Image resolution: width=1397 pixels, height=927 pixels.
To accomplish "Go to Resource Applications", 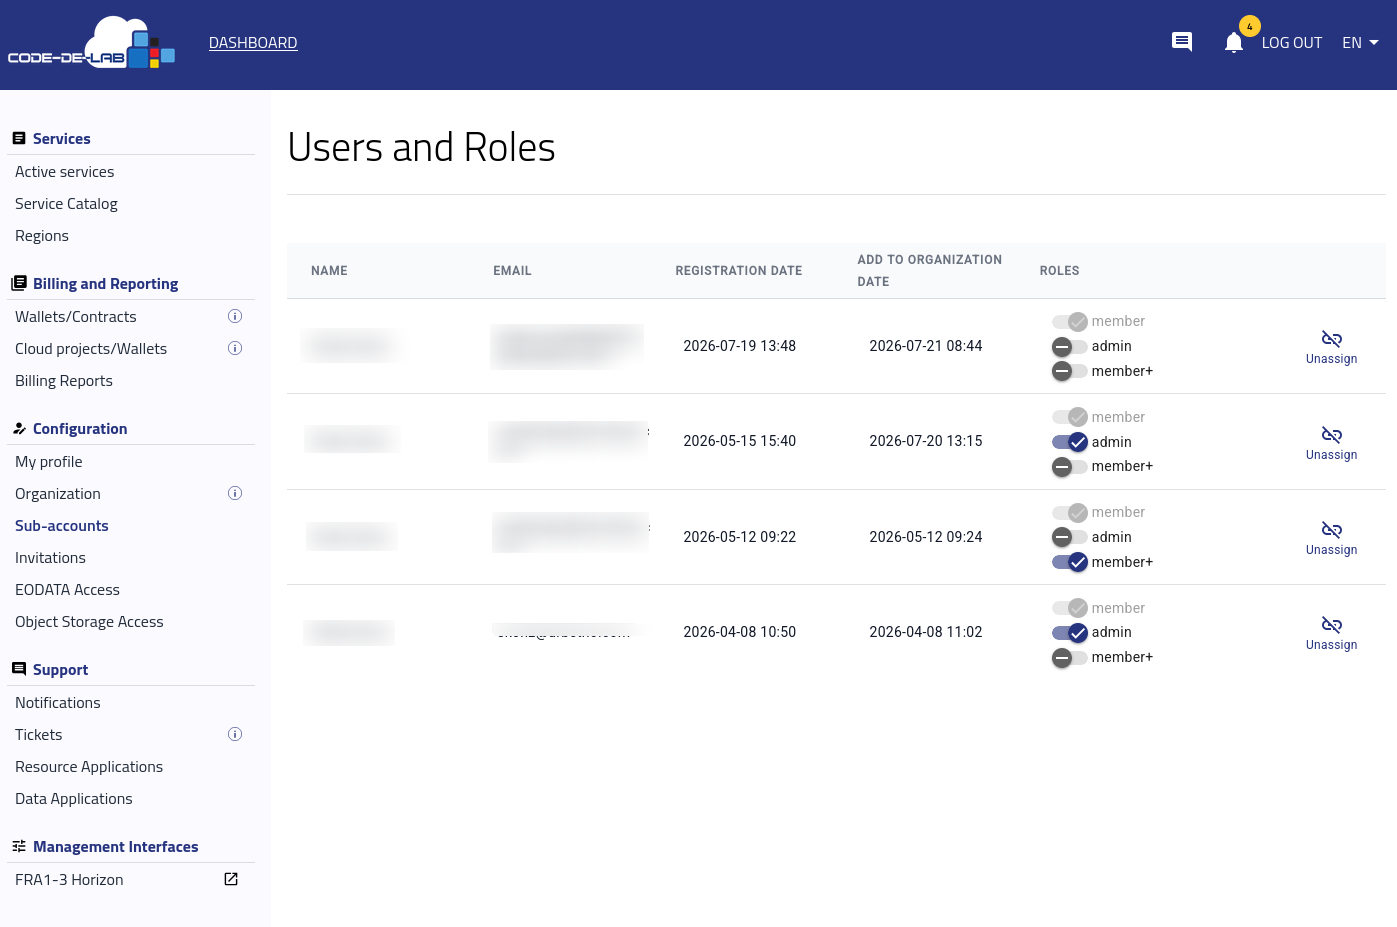I will (x=89, y=767).
